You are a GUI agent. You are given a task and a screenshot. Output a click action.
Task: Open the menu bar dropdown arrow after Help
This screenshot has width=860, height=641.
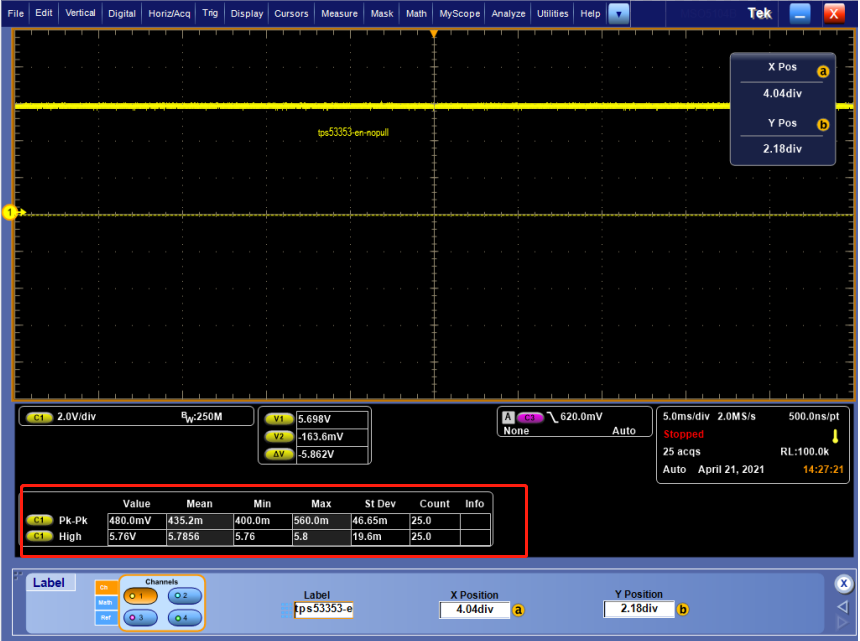[619, 14]
